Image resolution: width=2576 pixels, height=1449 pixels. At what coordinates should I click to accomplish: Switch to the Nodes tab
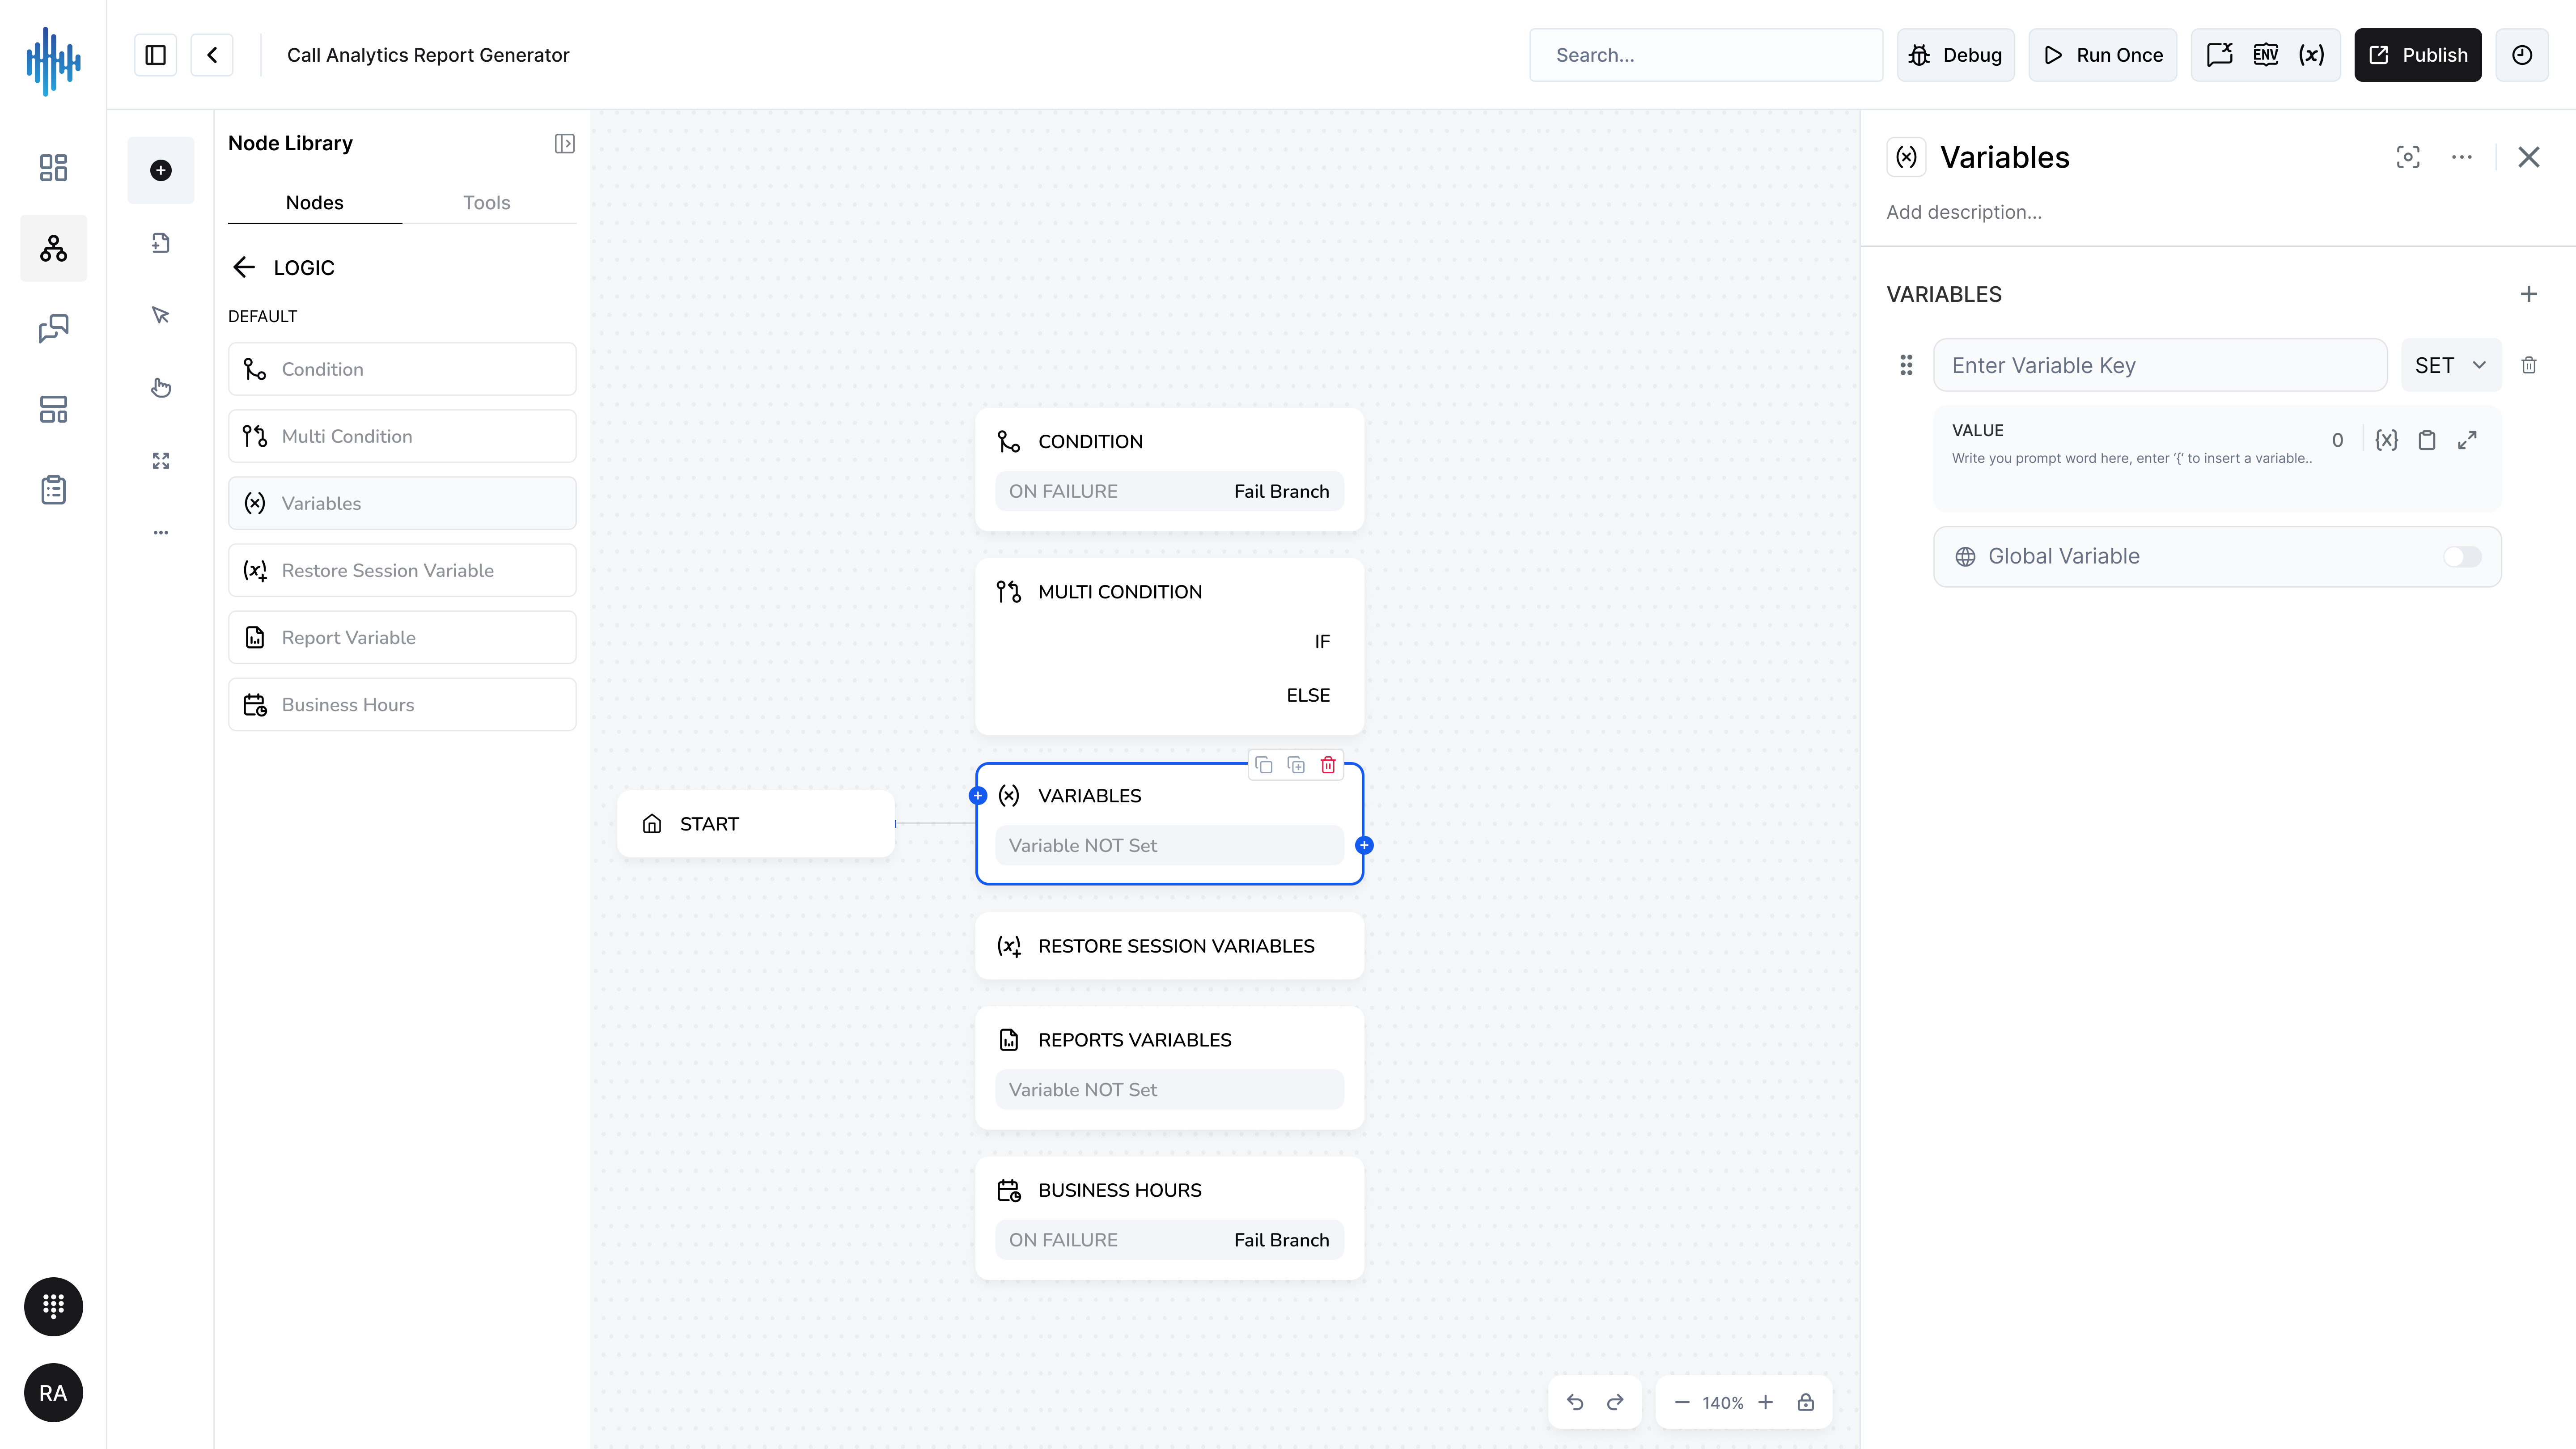315,203
